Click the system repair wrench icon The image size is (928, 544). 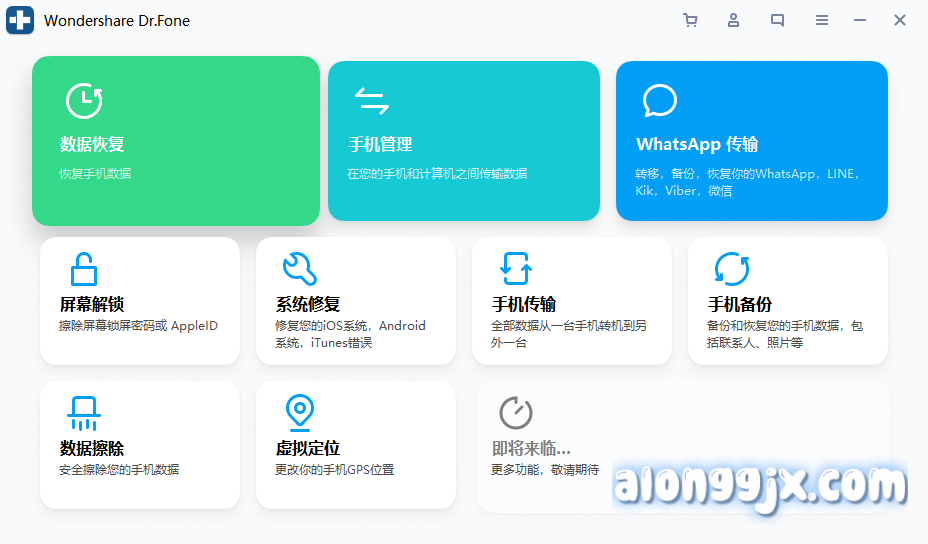[x=299, y=269]
